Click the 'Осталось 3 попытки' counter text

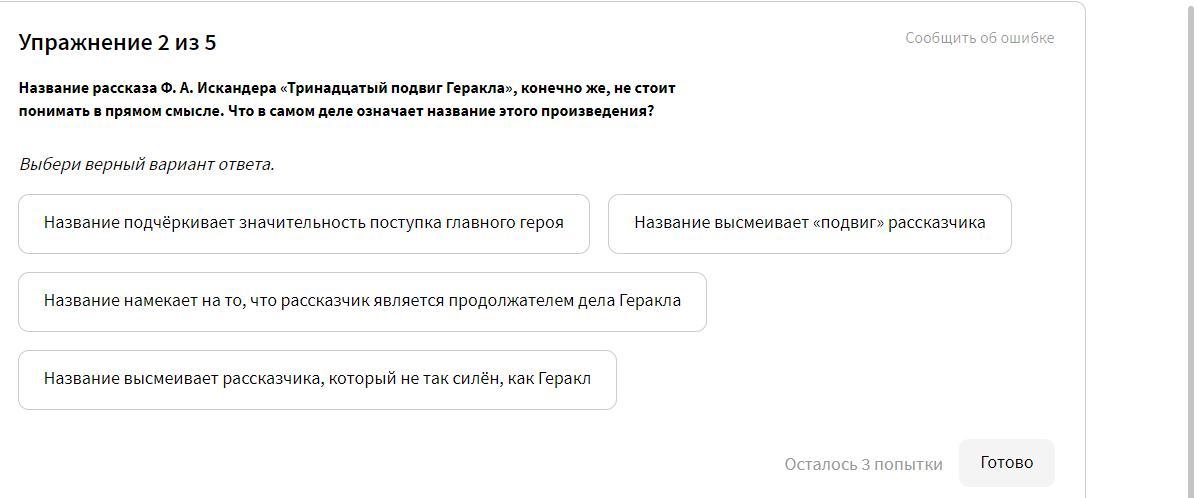pyautogui.click(x=863, y=464)
